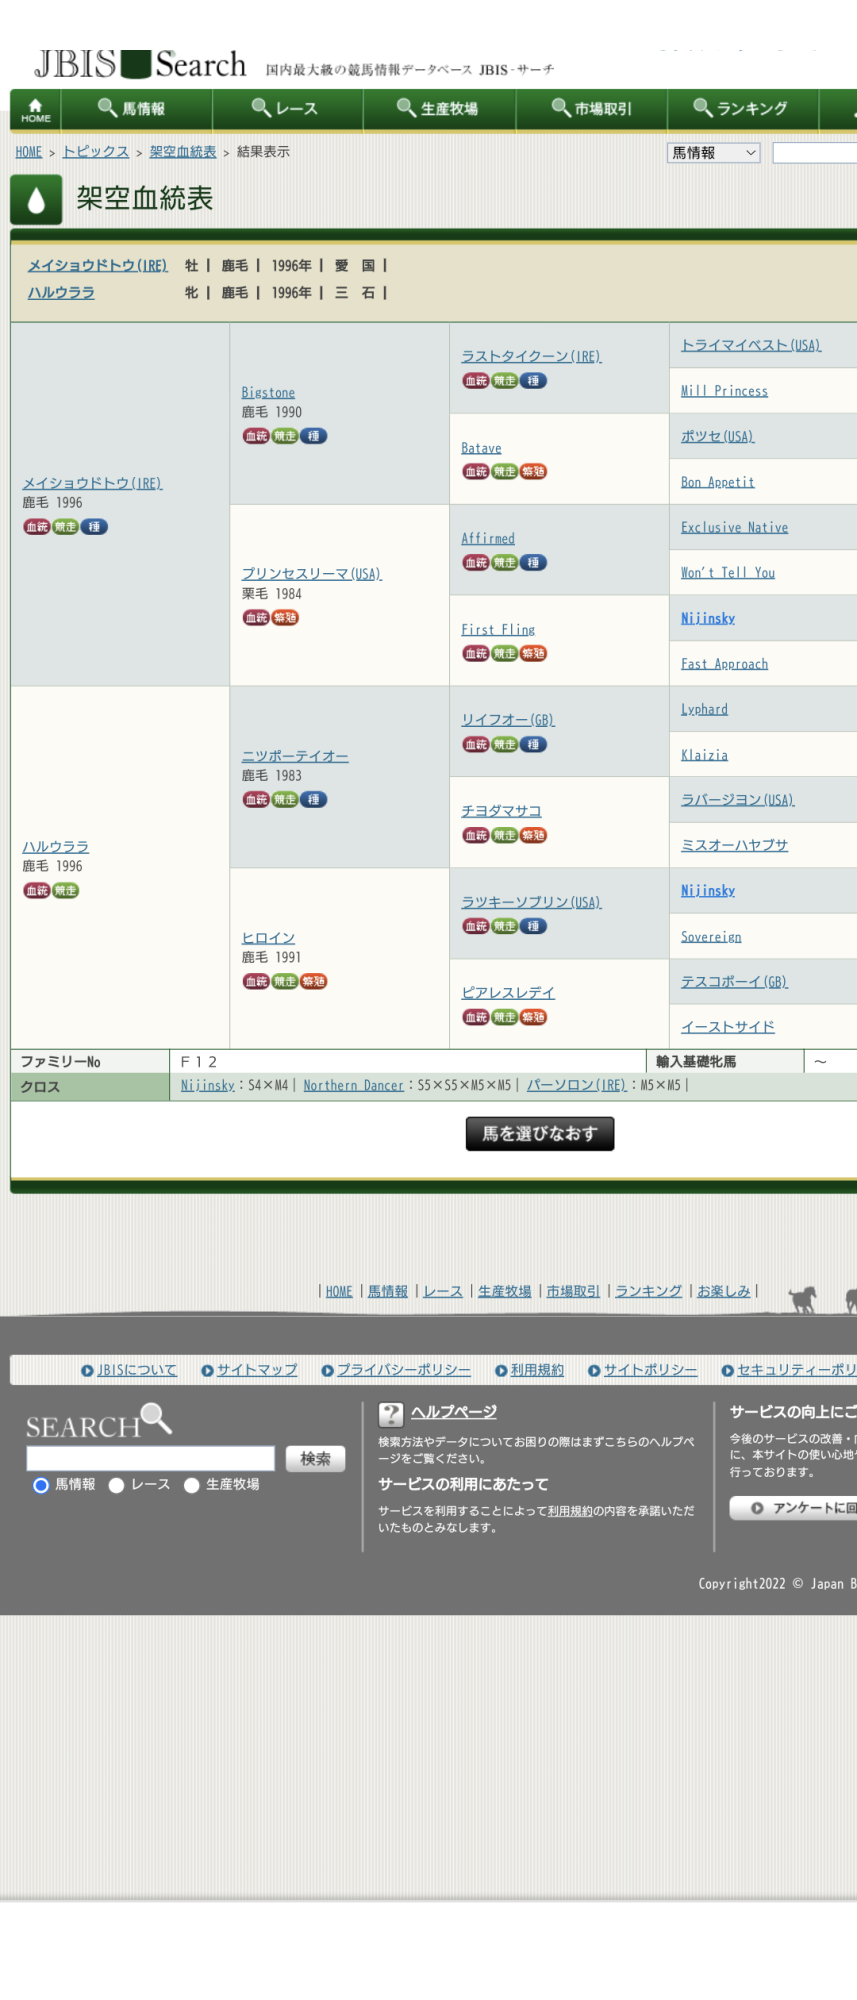The width and height of the screenshot is (857, 2000).
Task: Go to the トピックス breadcrumb link
Action: tap(96, 152)
